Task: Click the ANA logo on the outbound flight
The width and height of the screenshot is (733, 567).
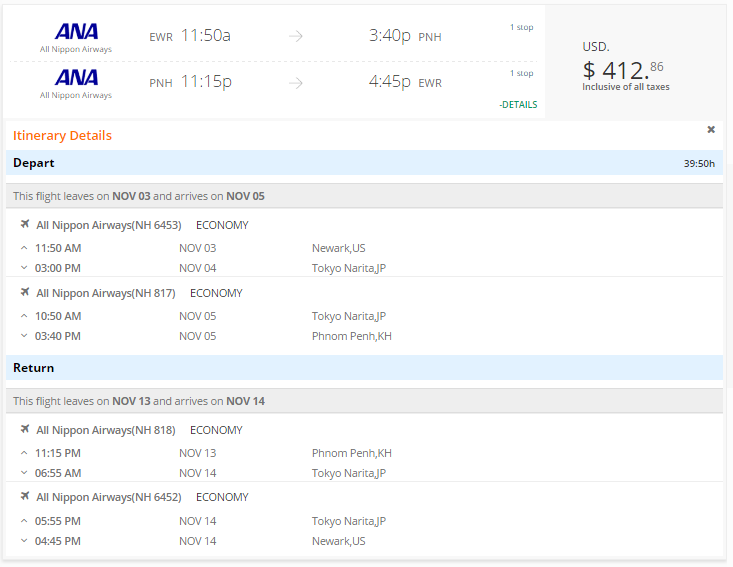Action: pyautogui.click(x=76, y=32)
